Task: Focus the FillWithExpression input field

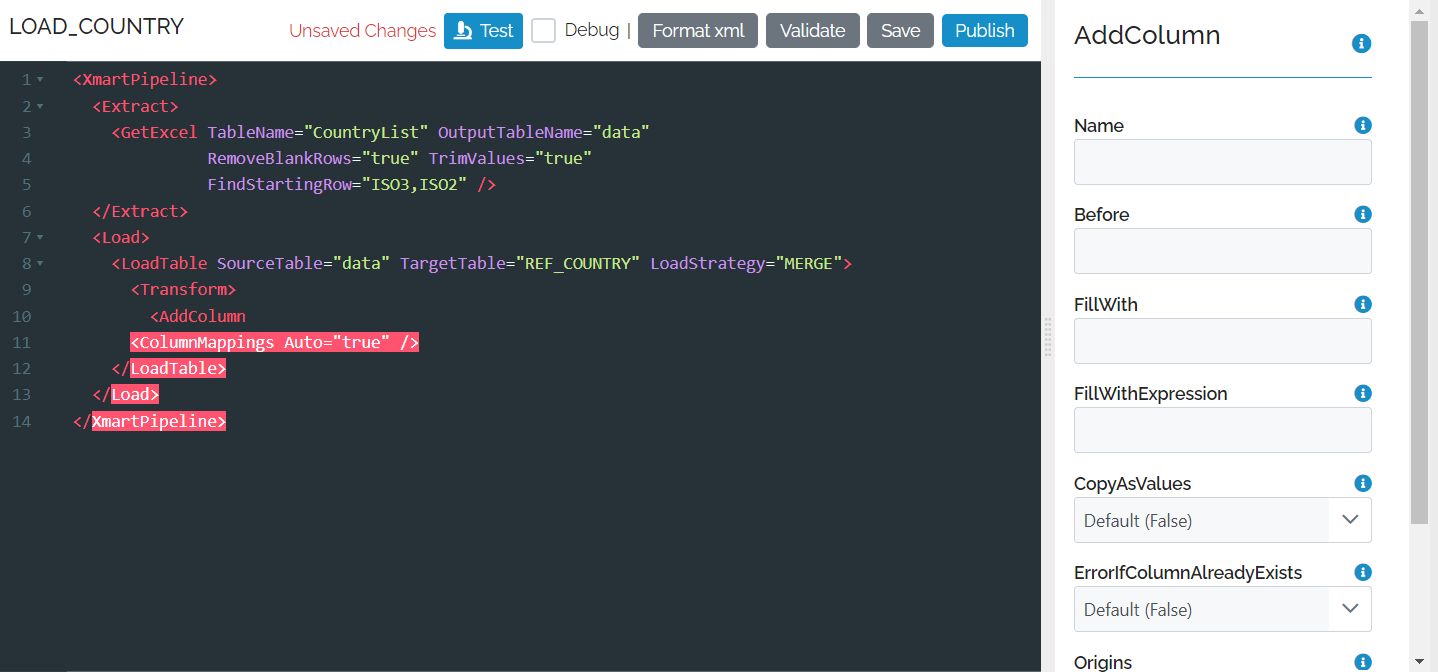Action: click(1222, 430)
